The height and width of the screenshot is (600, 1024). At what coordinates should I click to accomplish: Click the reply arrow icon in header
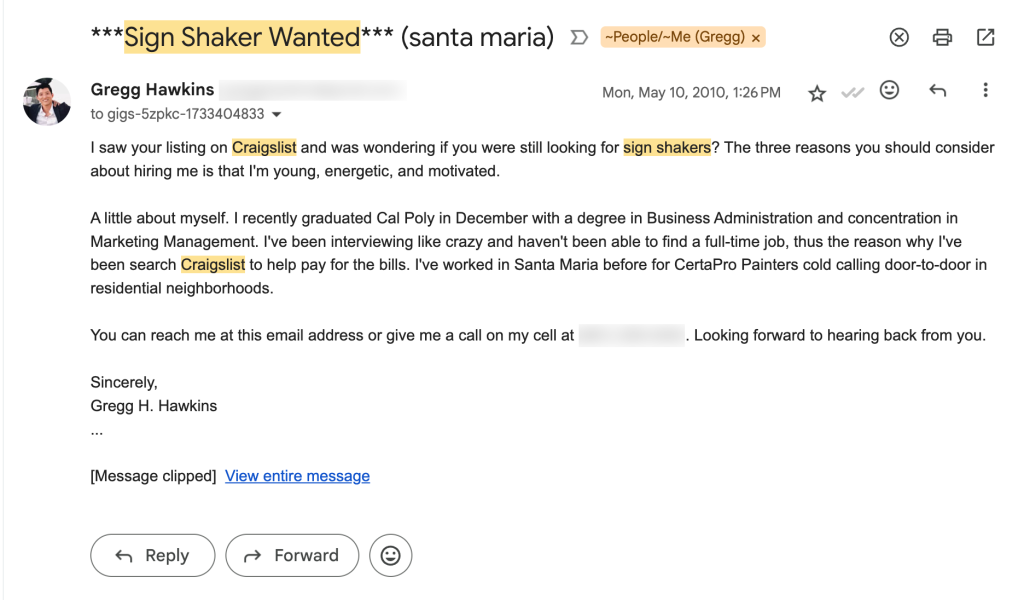(x=937, y=91)
